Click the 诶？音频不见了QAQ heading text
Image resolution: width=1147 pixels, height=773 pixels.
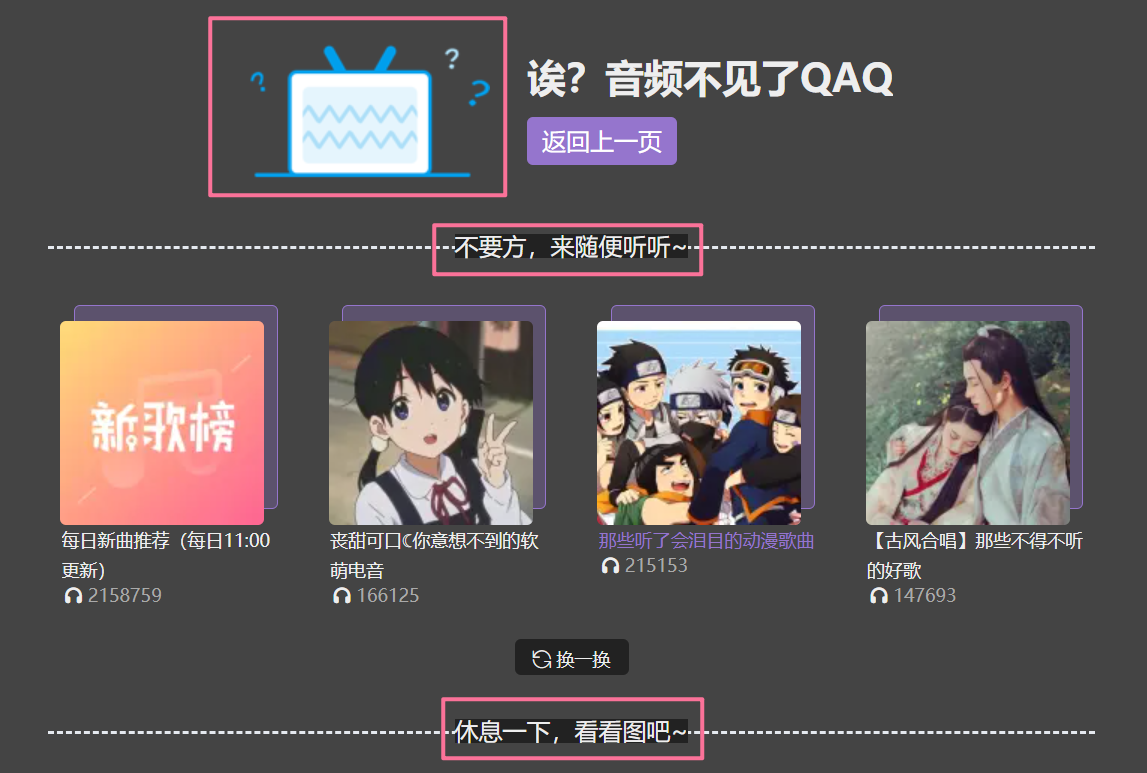tap(710, 79)
